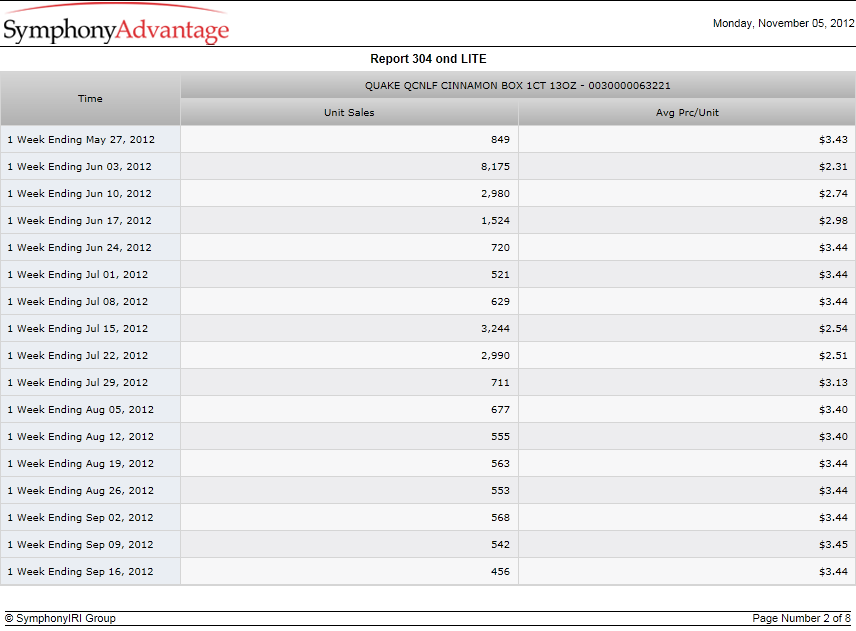Click unit sales value 677
856x631 pixels.
click(x=500, y=409)
